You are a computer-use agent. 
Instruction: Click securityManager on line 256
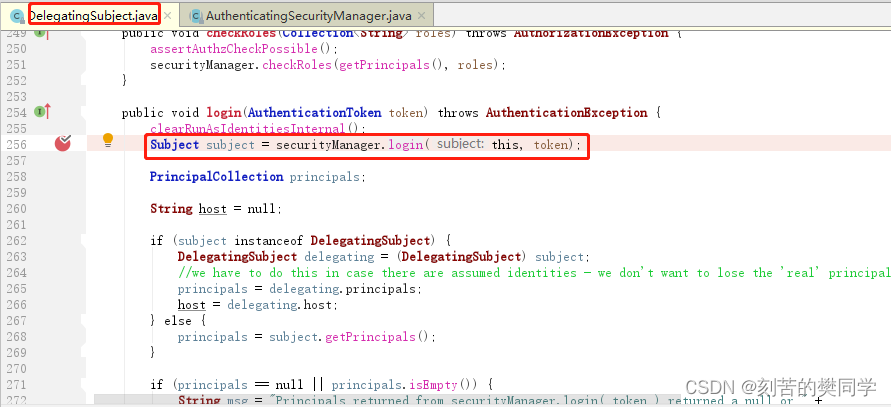[328, 144]
